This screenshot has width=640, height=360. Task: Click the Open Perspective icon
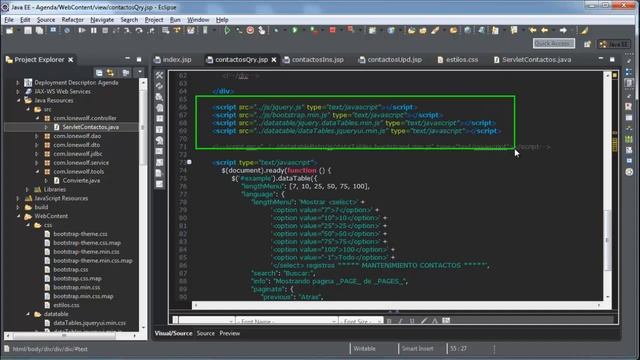click(x=587, y=44)
